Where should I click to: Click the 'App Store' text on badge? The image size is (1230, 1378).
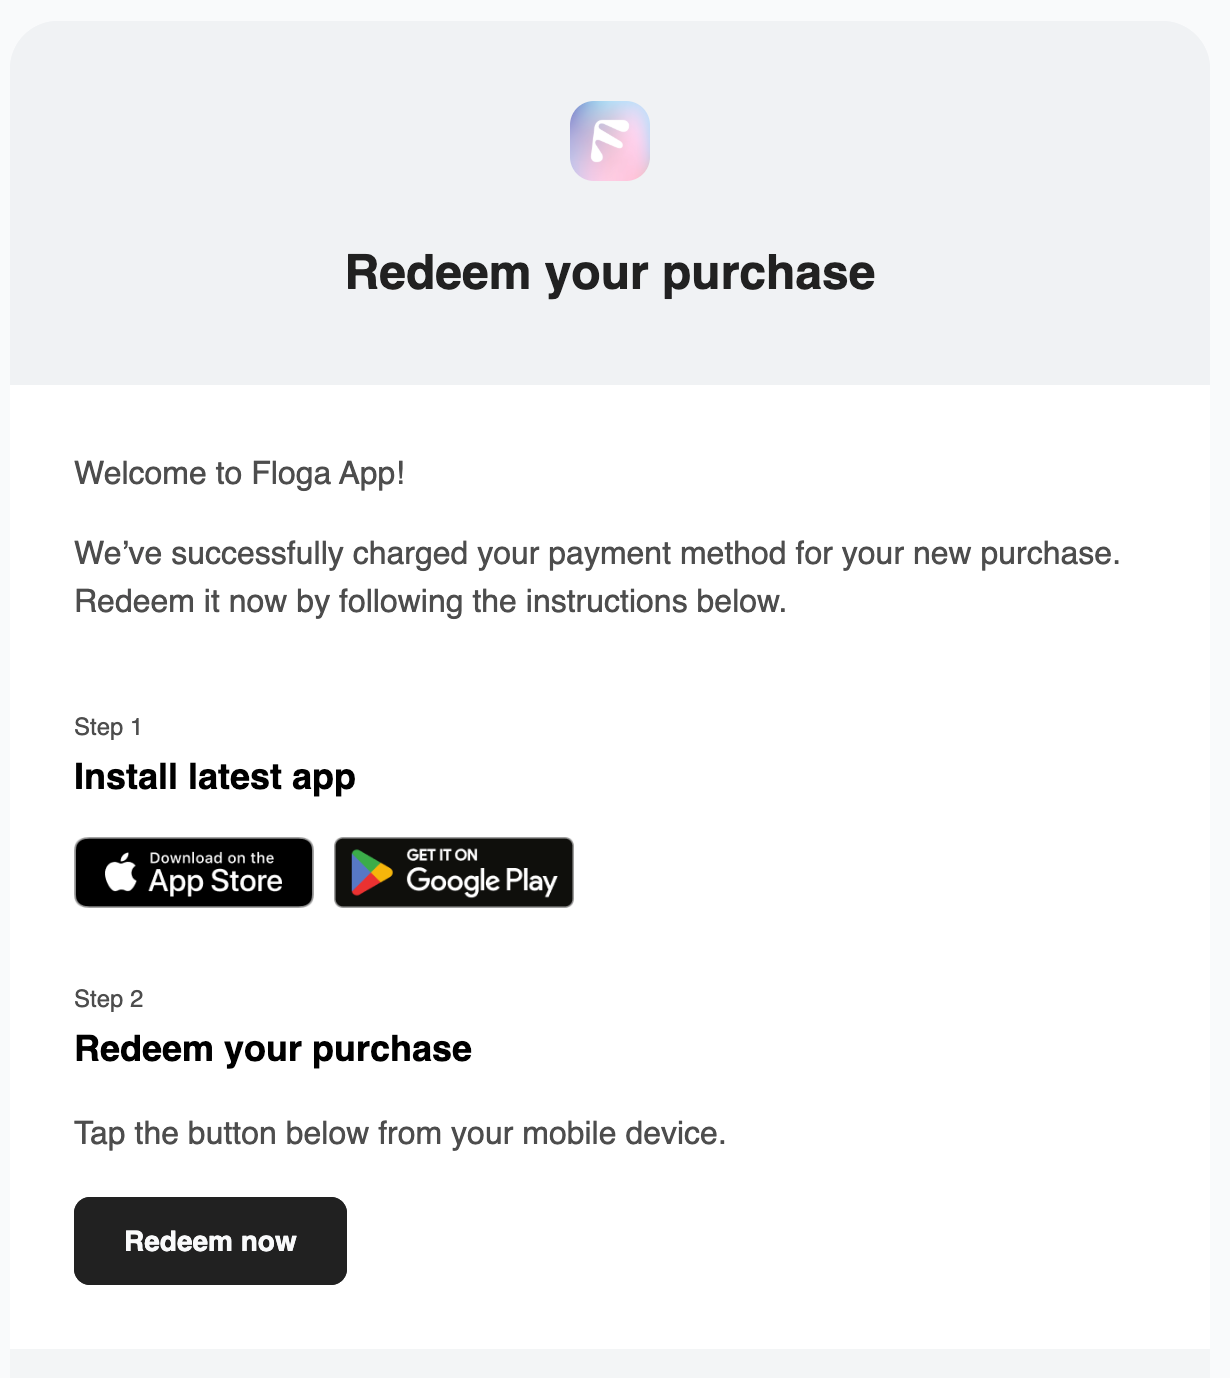(x=215, y=881)
